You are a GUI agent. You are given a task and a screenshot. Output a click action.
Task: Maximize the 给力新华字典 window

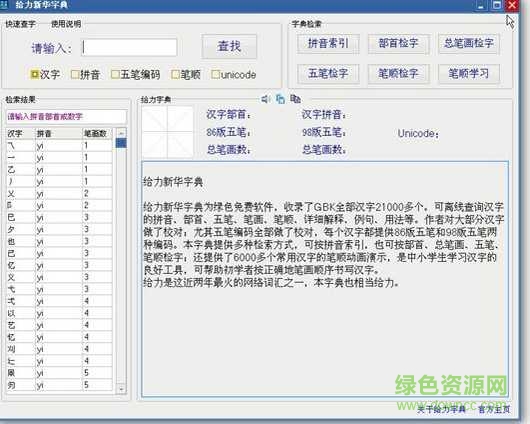coord(497,5)
